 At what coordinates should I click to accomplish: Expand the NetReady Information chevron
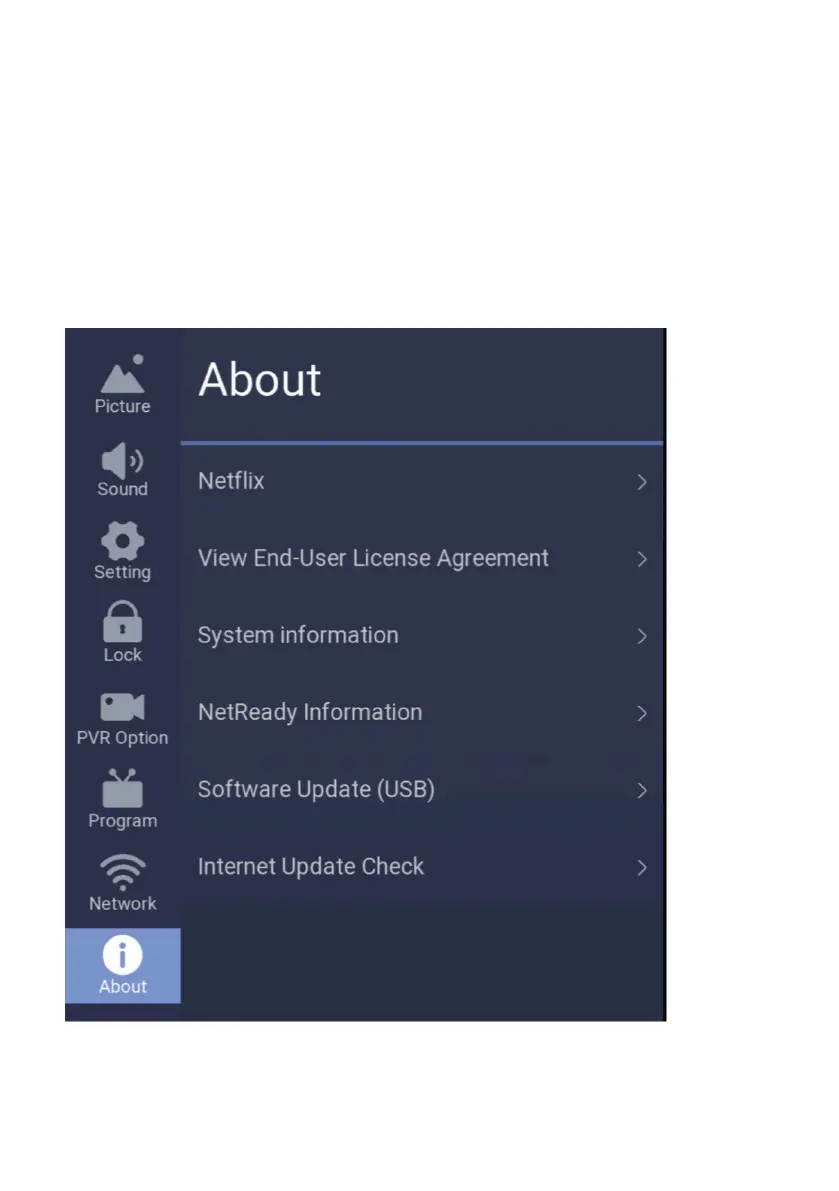coord(642,713)
